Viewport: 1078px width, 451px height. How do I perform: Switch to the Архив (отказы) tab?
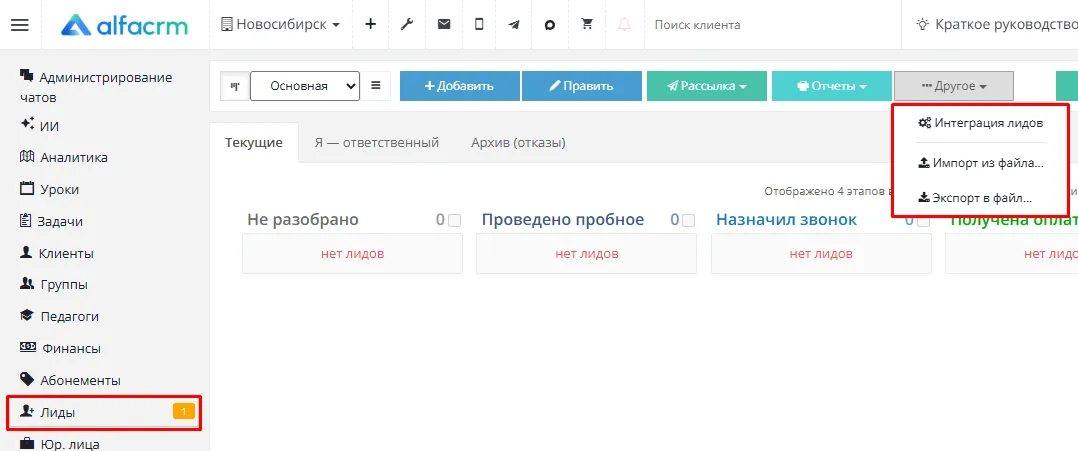click(518, 143)
